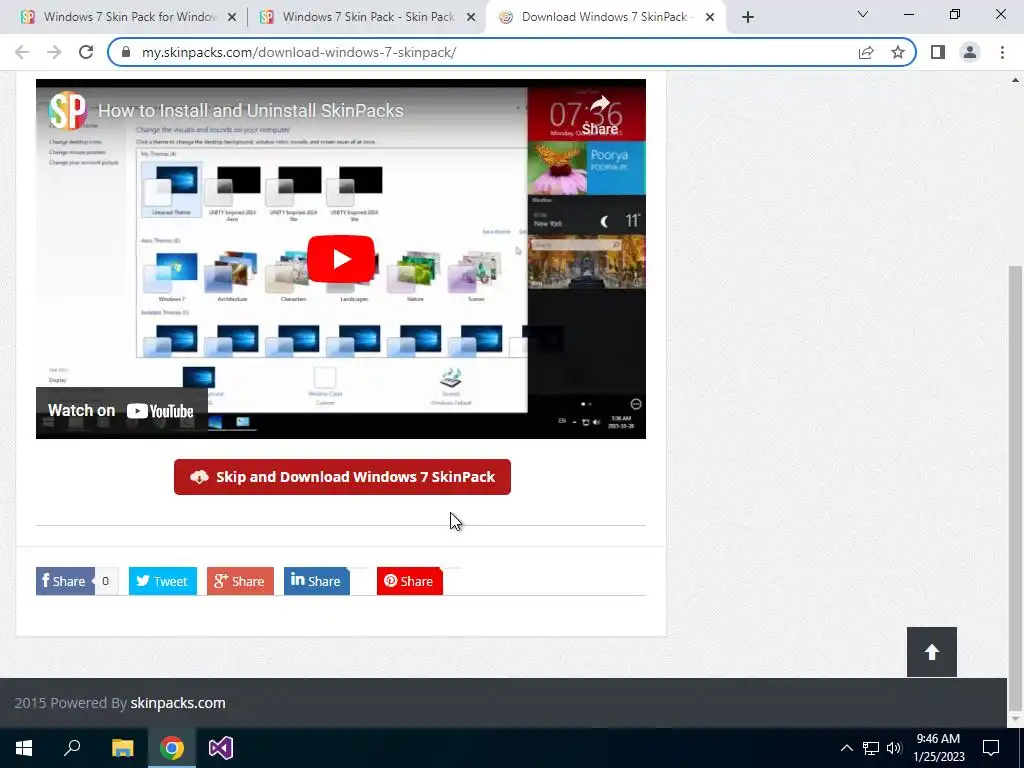Share on Pinterest

point(409,581)
